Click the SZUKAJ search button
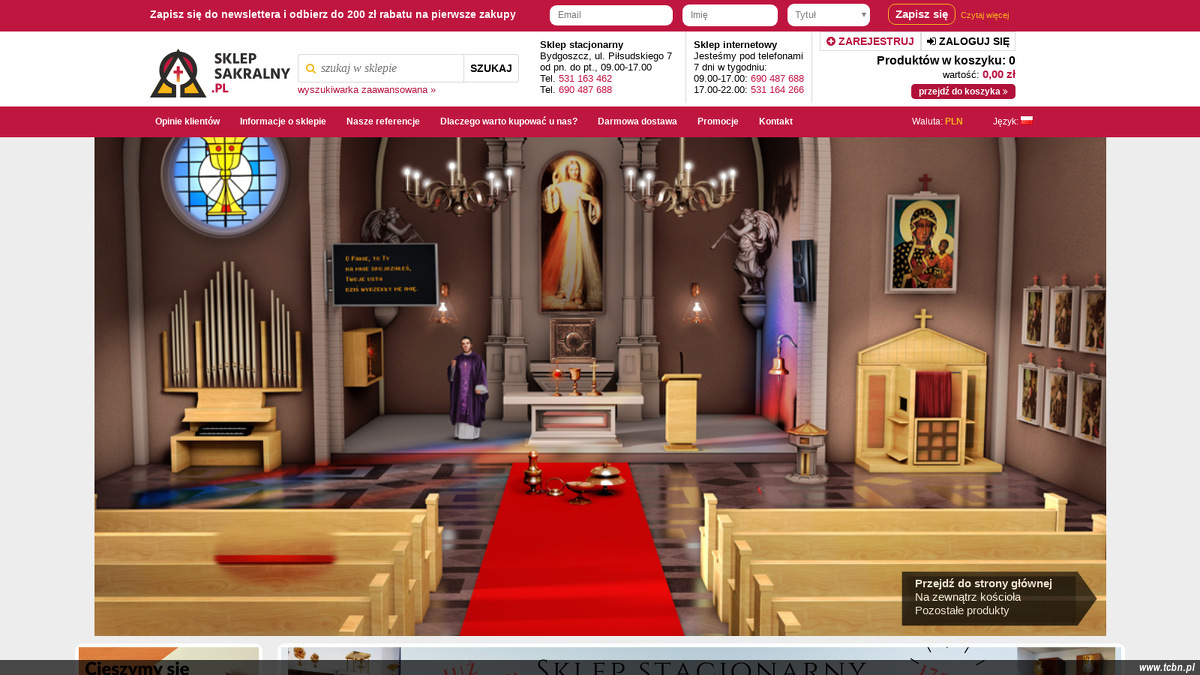This screenshot has height=675, width=1200. [x=491, y=68]
